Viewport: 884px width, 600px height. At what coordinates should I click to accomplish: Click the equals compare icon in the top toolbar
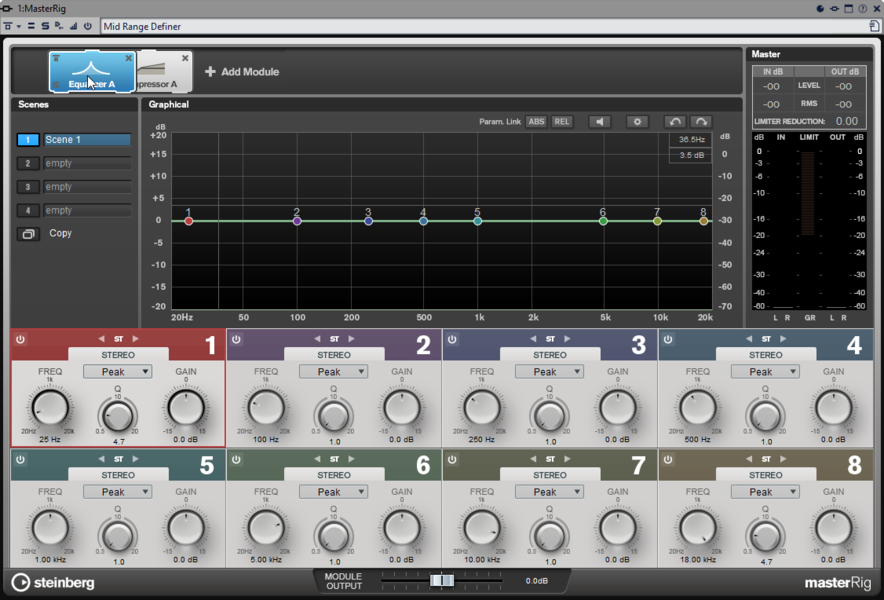(x=32, y=27)
